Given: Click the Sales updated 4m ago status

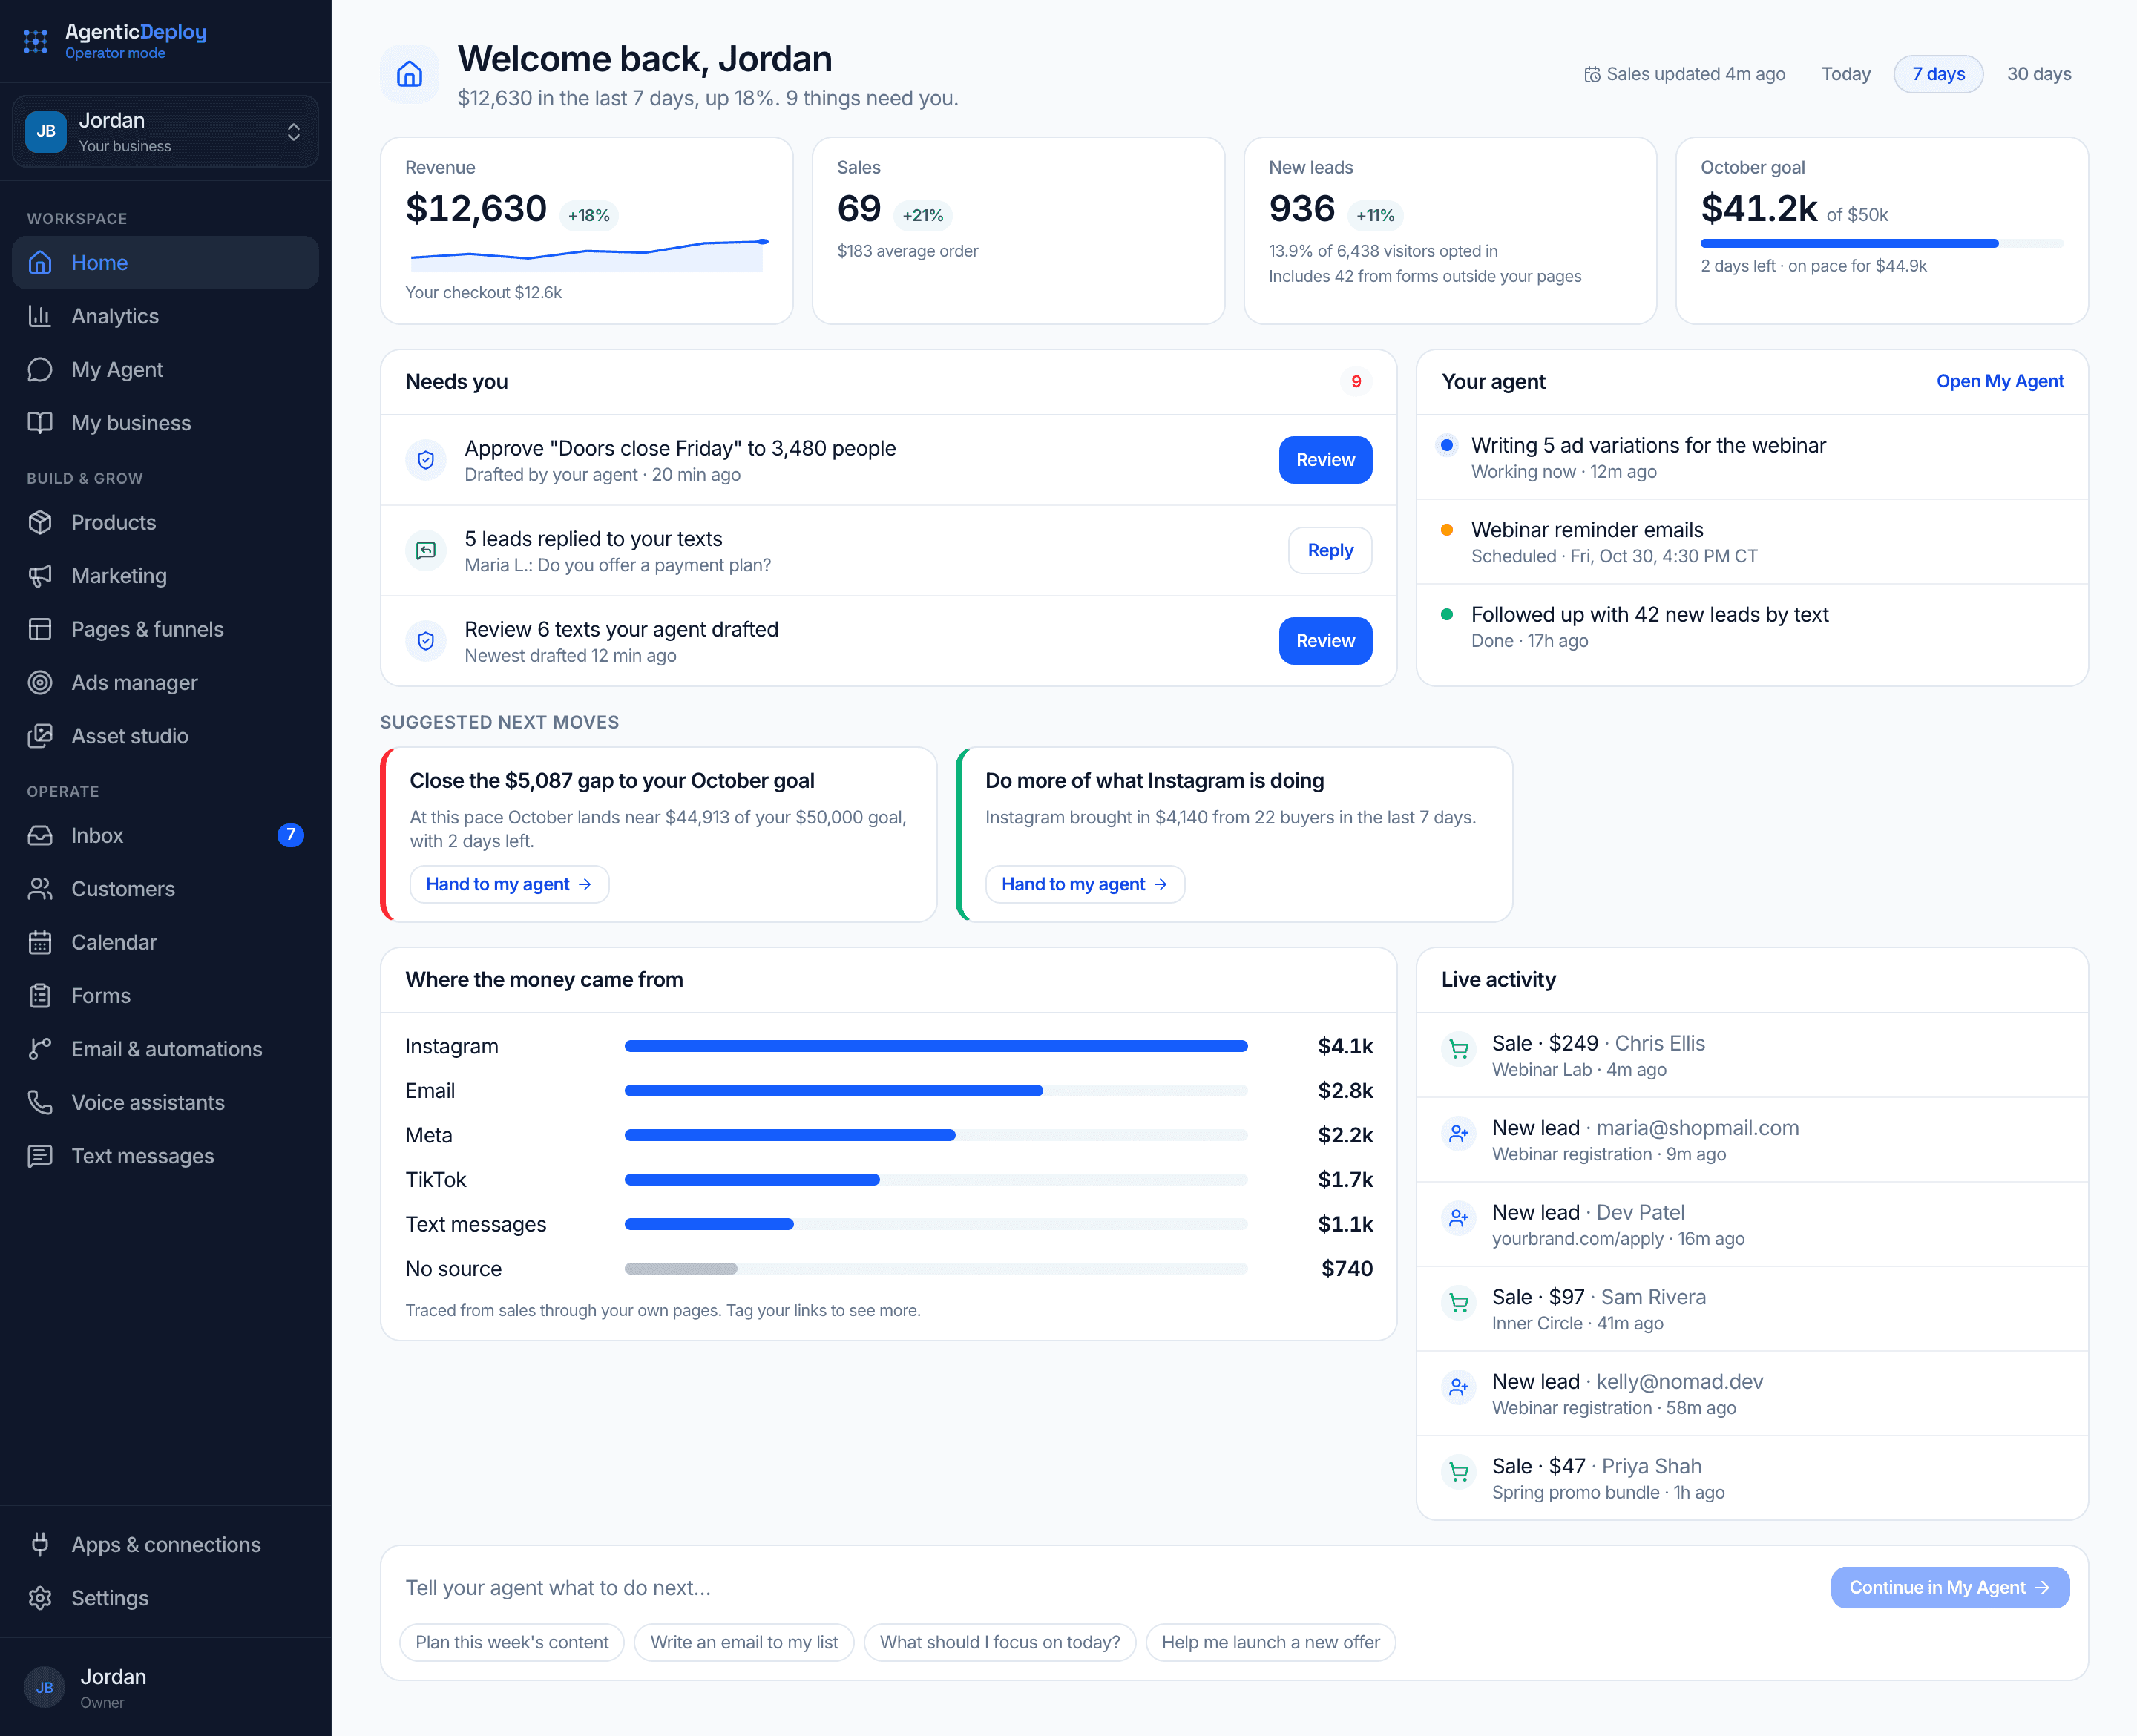Looking at the screenshot, I should (1685, 74).
